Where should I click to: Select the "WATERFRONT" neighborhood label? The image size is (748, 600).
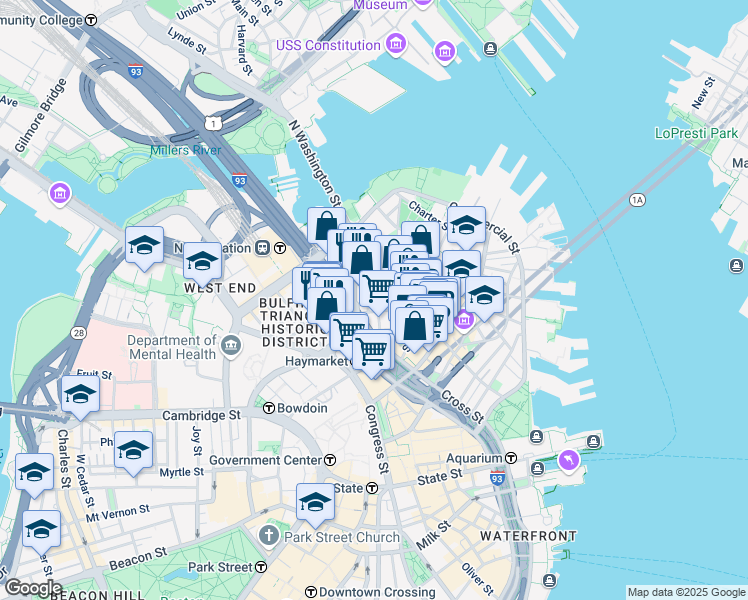529,536
